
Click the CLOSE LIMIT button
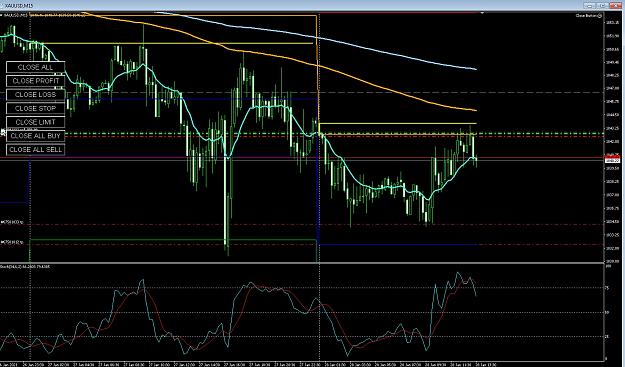tap(35, 122)
